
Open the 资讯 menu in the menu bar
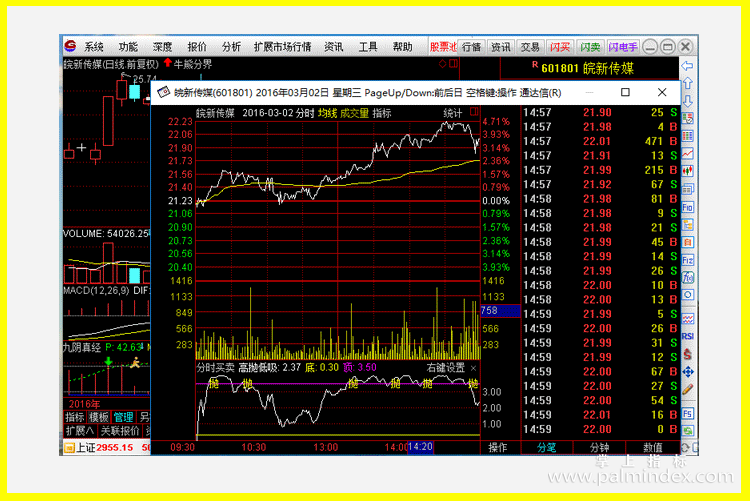pos(334,46)
